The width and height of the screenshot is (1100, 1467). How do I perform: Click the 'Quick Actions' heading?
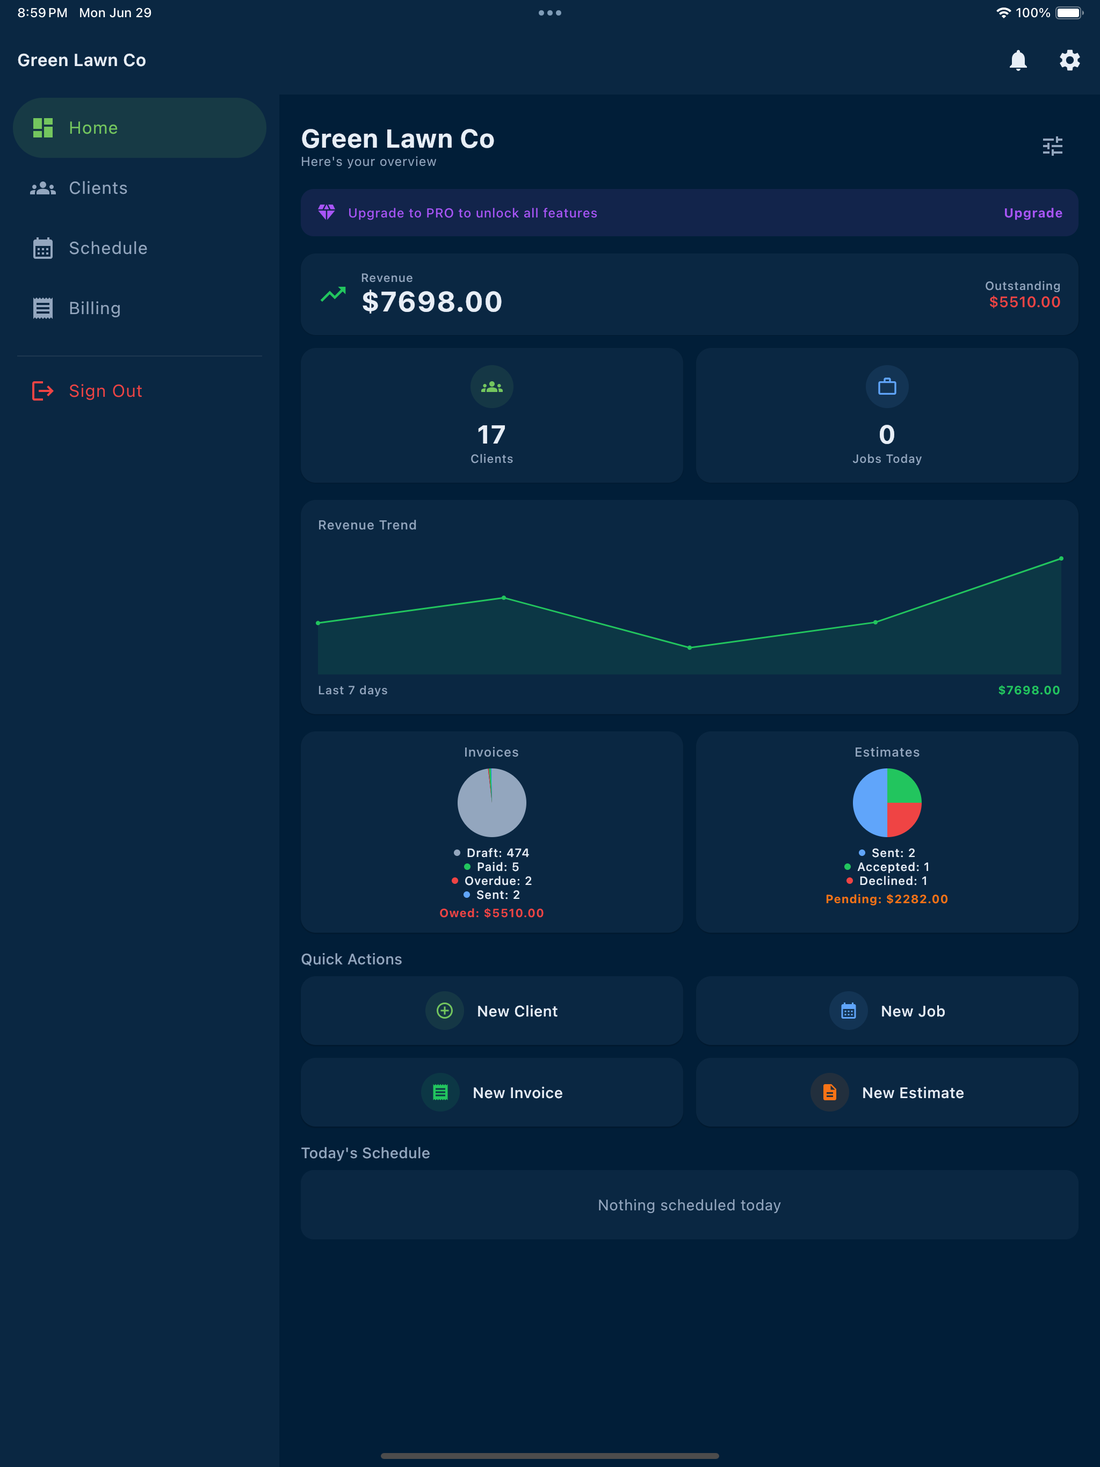point(352,959)
